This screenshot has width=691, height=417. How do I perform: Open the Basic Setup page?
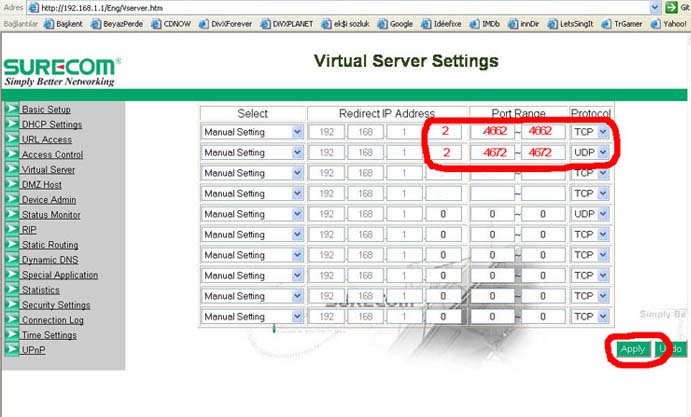pos(46,109)
